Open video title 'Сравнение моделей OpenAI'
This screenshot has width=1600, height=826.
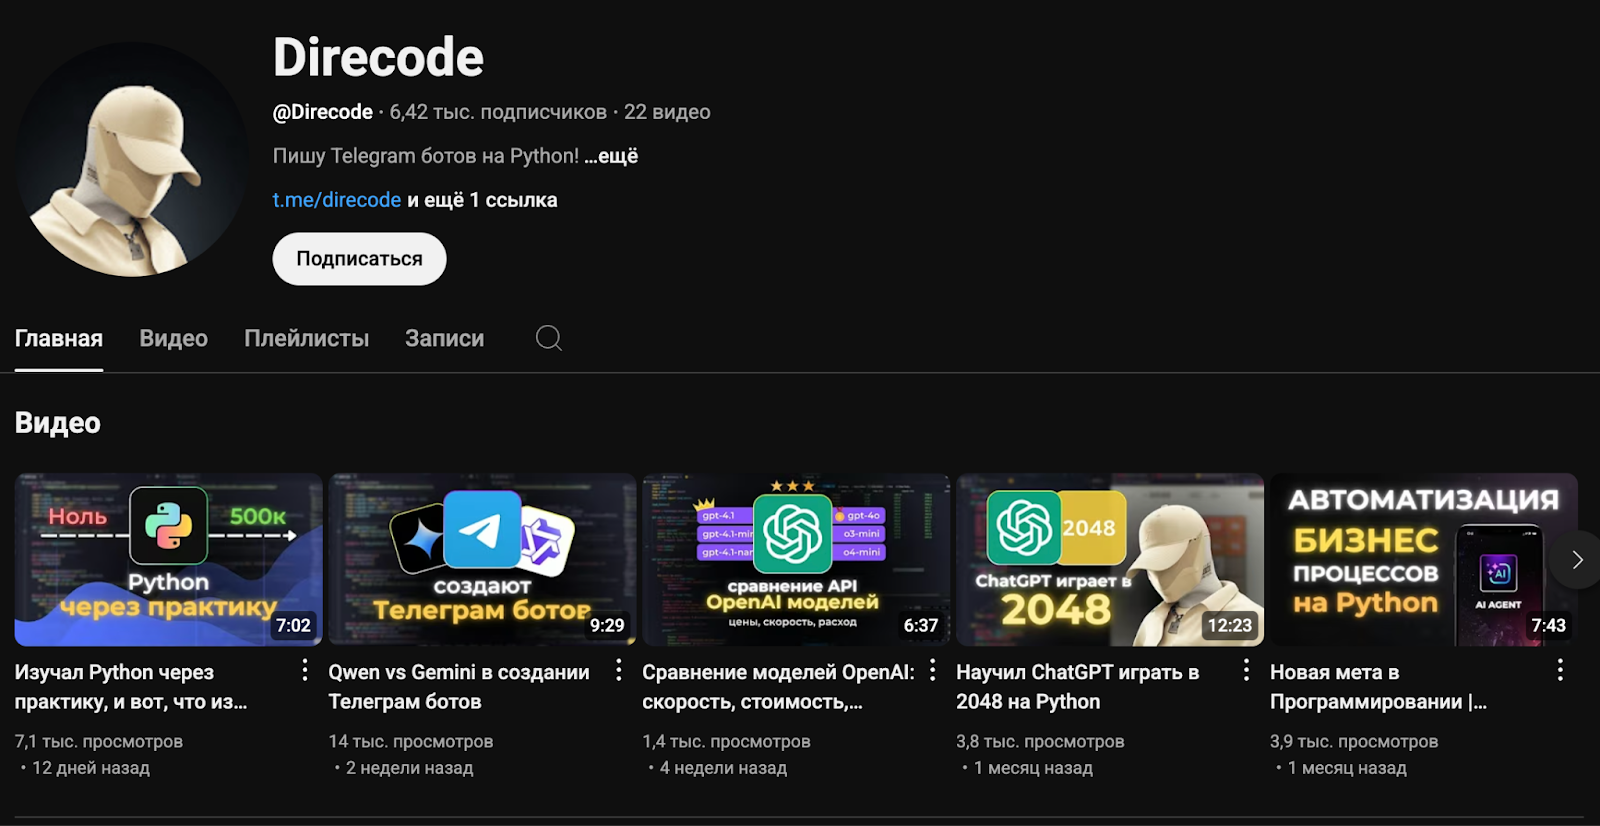tap(778, 687)
